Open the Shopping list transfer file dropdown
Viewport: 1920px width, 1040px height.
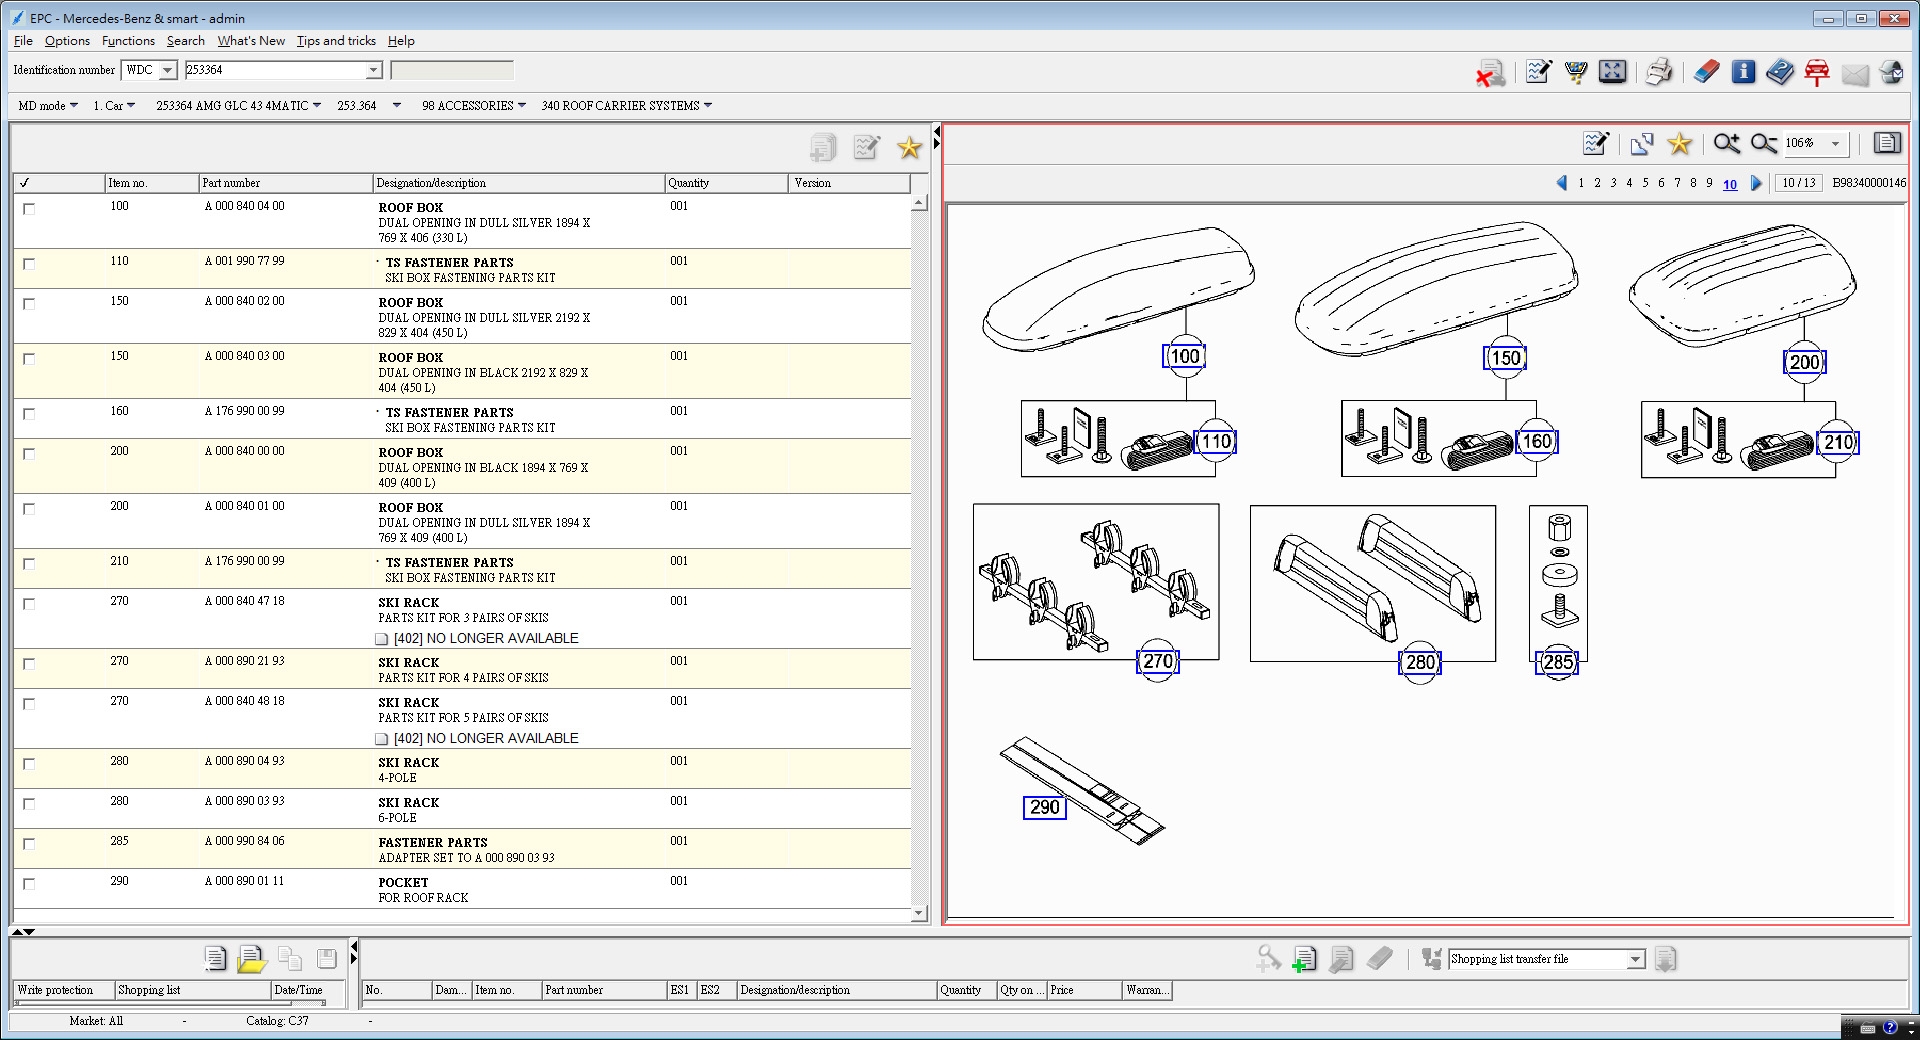click(1635, 959)
